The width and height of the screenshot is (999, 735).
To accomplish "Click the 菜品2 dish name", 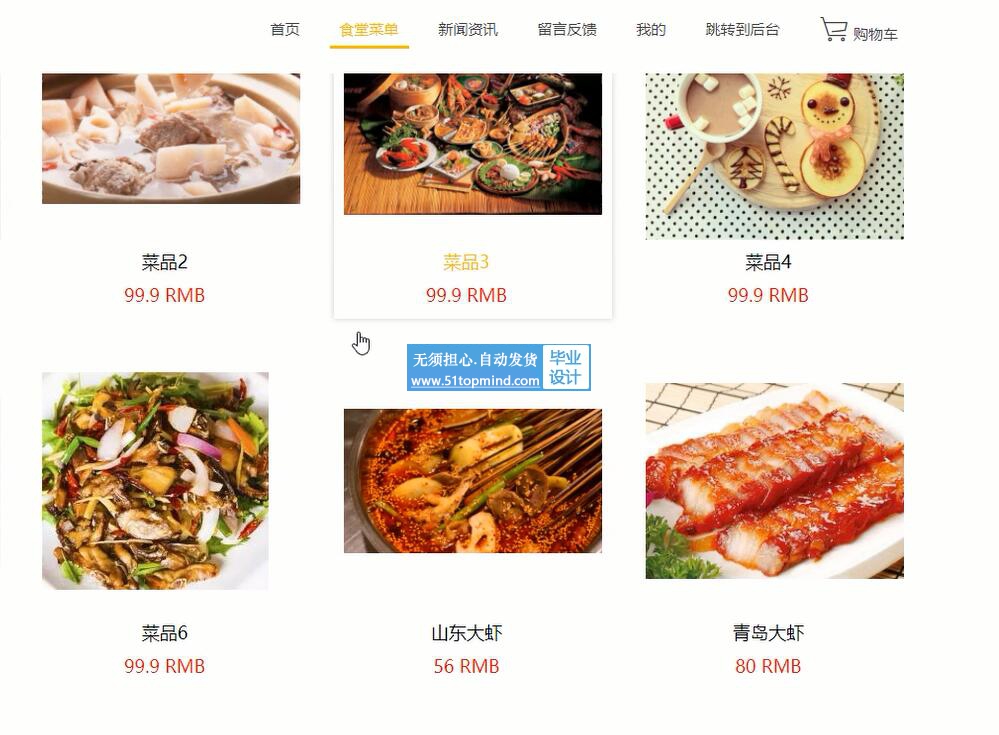I will 164,262.
